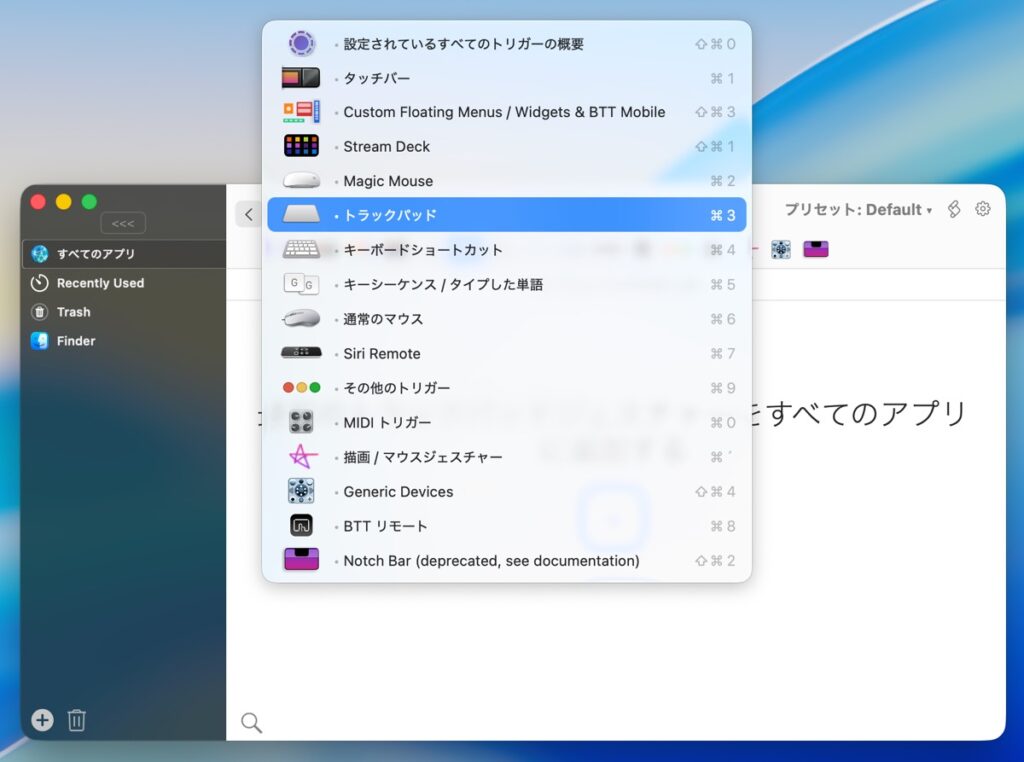
Task: Click the back chevron button
Action: click(249, 214)
